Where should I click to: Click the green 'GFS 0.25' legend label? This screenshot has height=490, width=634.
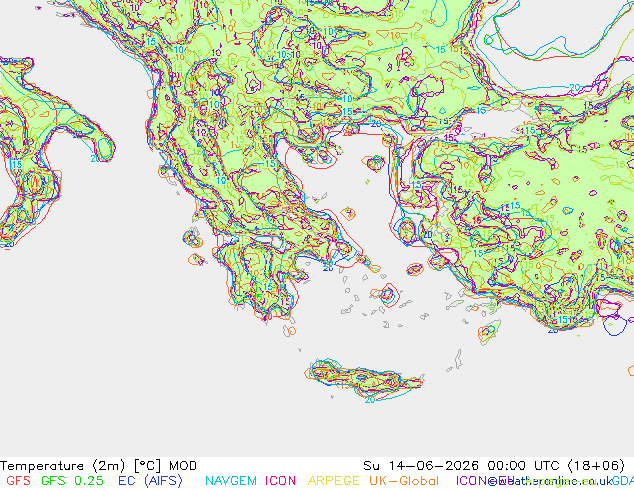pyautogui.click(x=72, y=481)
